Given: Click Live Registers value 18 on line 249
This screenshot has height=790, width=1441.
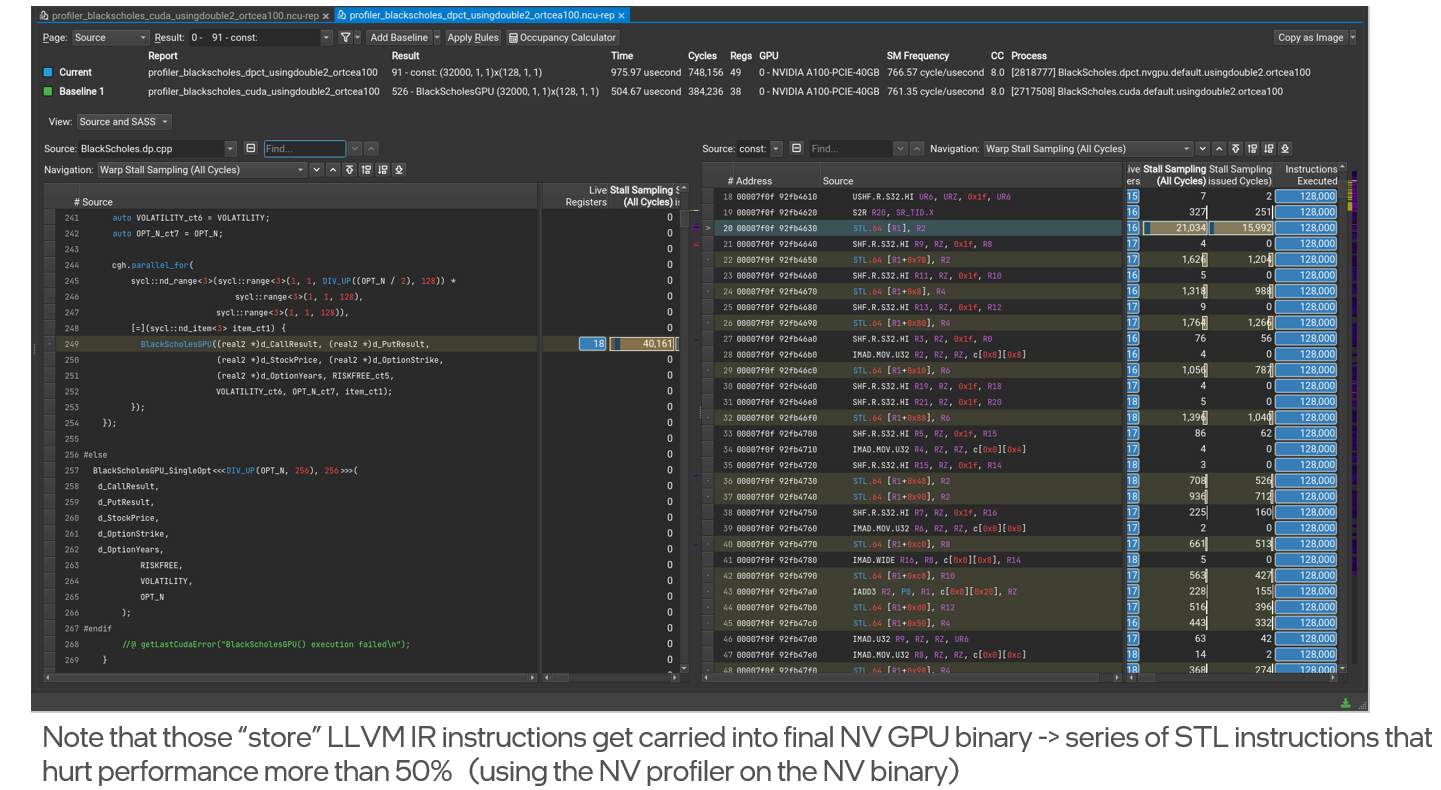Looking at the screenshot, I should (x=592, y=344).
